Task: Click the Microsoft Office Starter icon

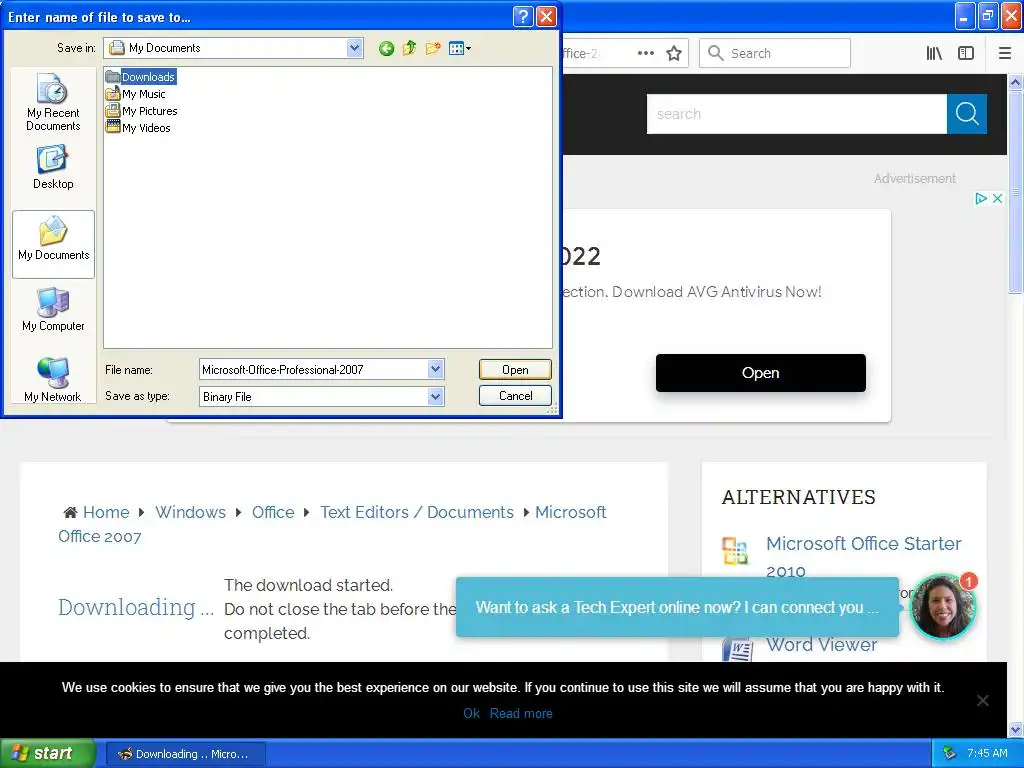Action: [x=735, y=551]
